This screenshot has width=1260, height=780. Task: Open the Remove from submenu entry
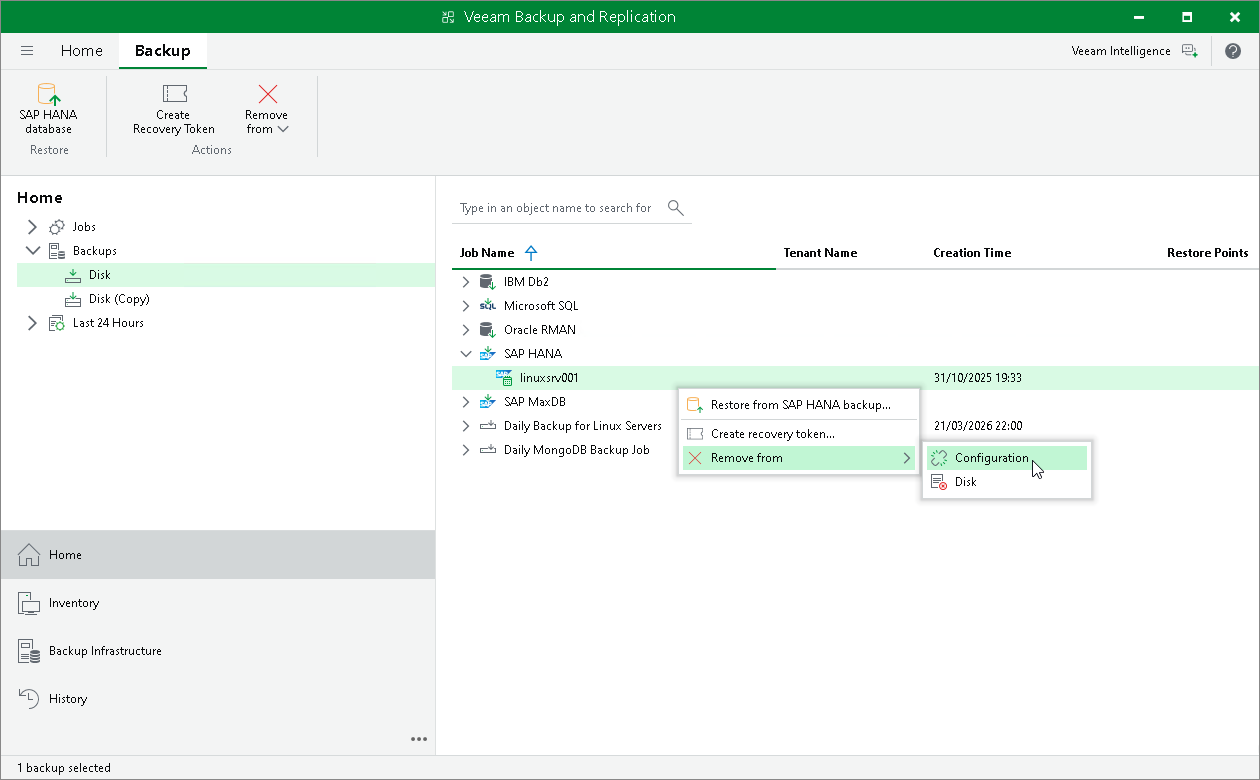[799, 458]
